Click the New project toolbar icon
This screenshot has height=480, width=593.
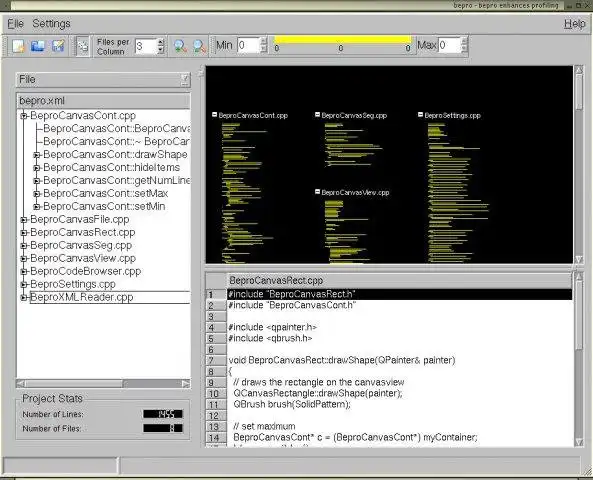click(18, 46)
